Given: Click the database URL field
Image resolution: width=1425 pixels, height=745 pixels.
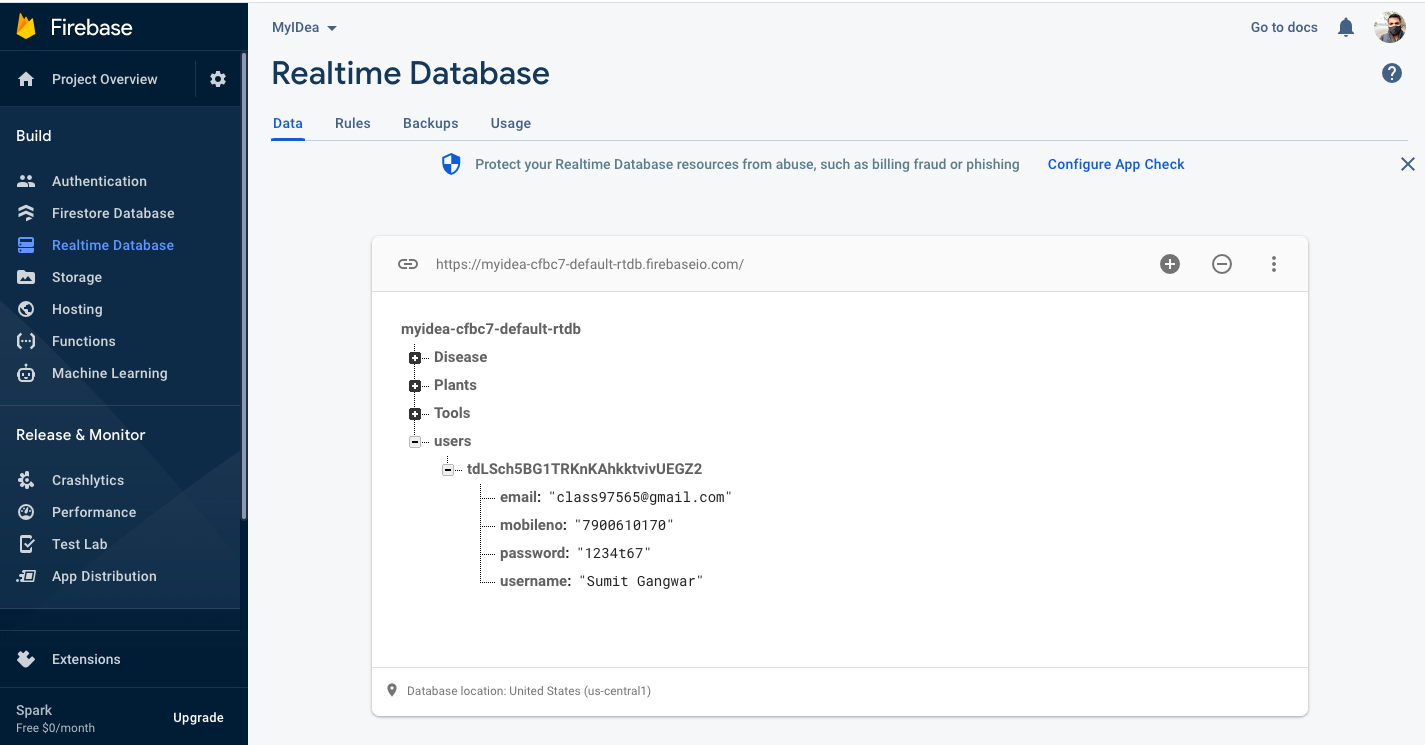Looking at the screenshot, I should [x=590, y=264].
